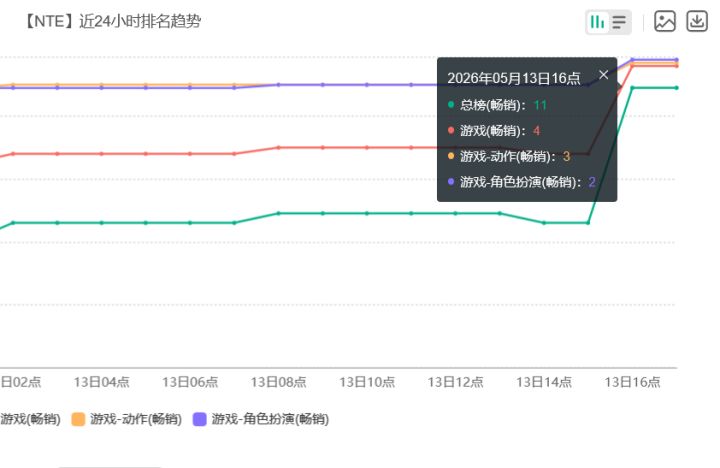Click green line point at 13日16点
This screenshot has height=468, width=720.
point(632,87)
